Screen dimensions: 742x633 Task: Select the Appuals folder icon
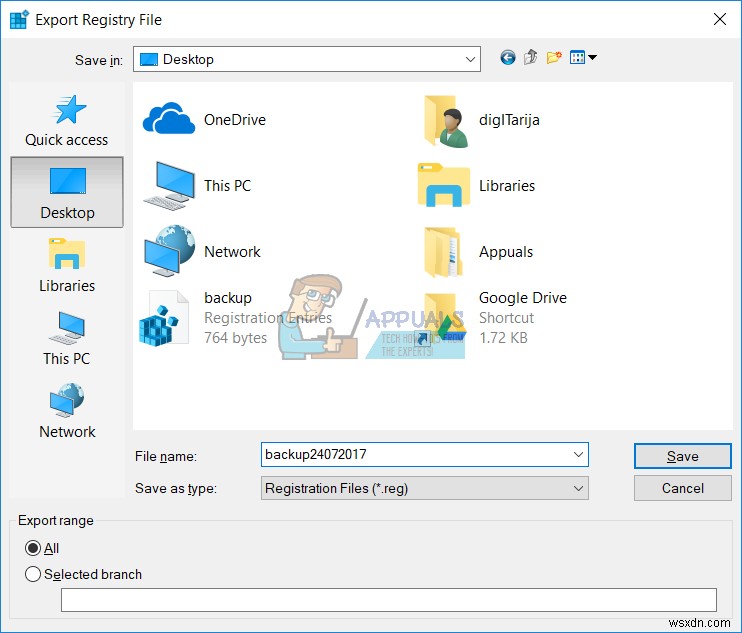[443, 252]
